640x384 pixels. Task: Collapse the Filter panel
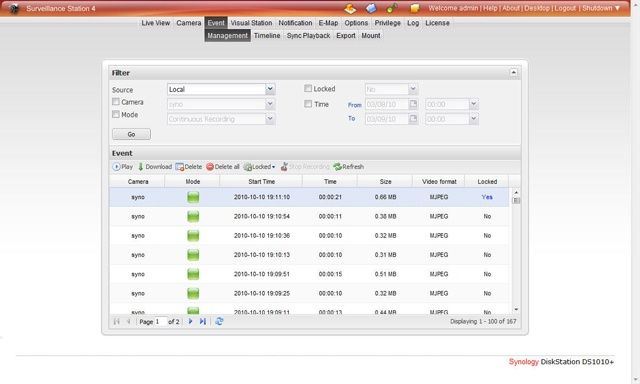(x=513, y=73)
